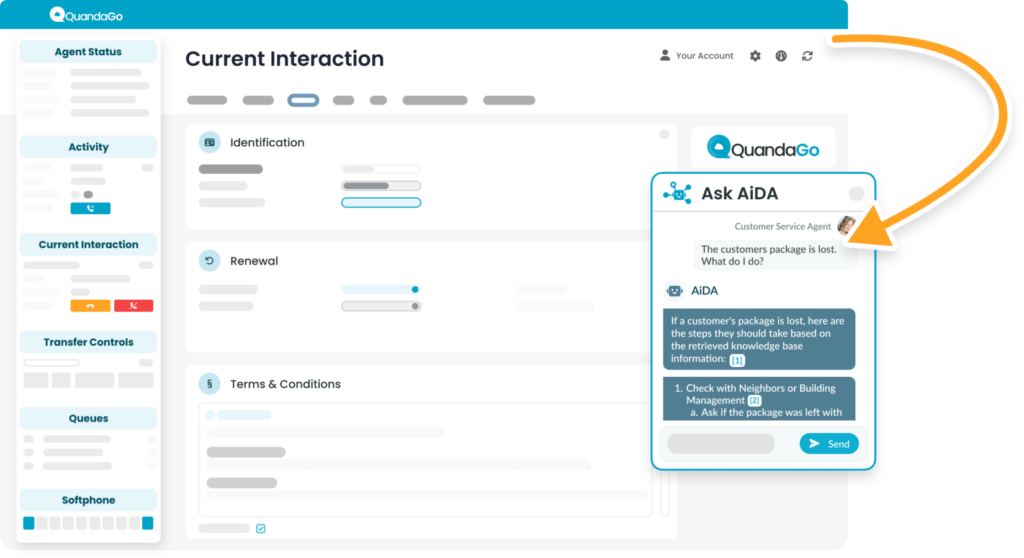Click the AiDA message input field
This screenshot has width=1024, height=558.
[721, 444]
